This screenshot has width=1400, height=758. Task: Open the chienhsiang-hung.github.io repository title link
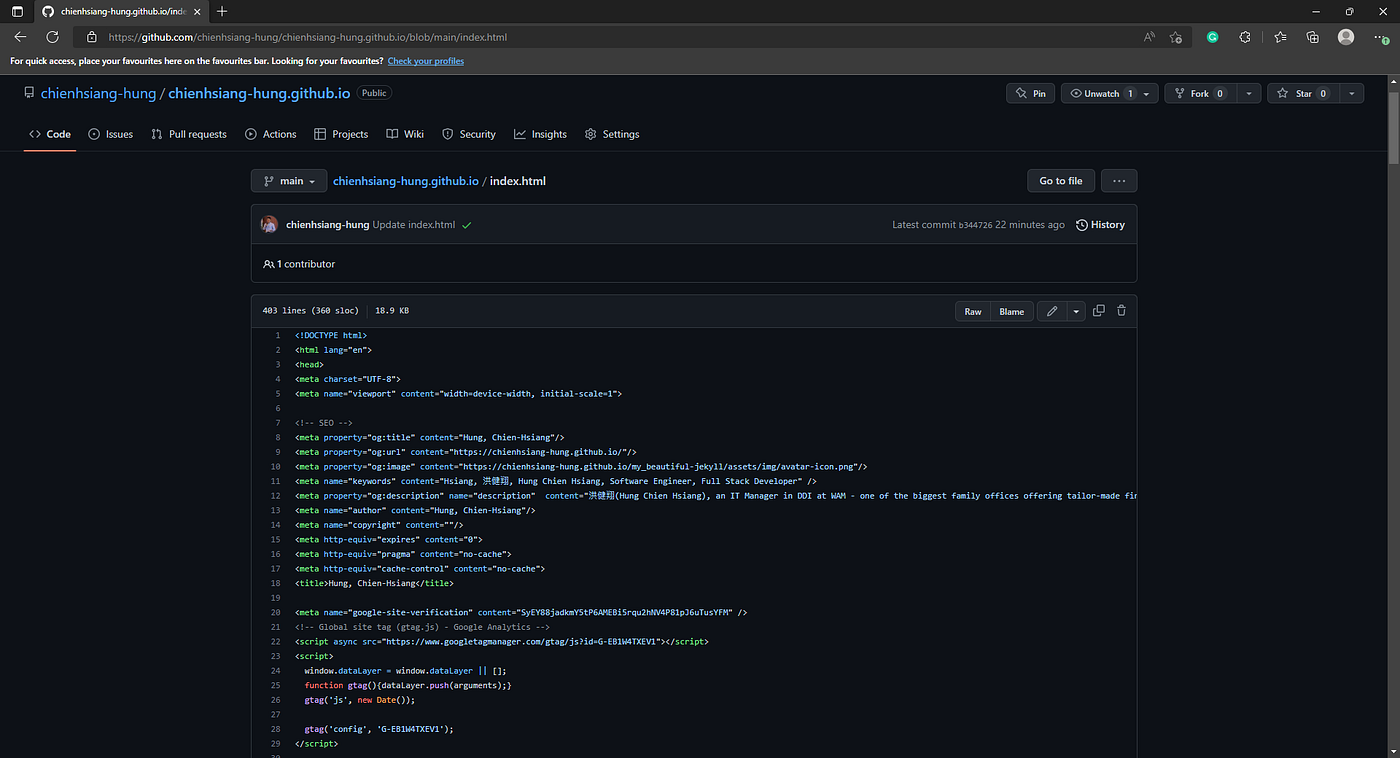click(259, 93)
